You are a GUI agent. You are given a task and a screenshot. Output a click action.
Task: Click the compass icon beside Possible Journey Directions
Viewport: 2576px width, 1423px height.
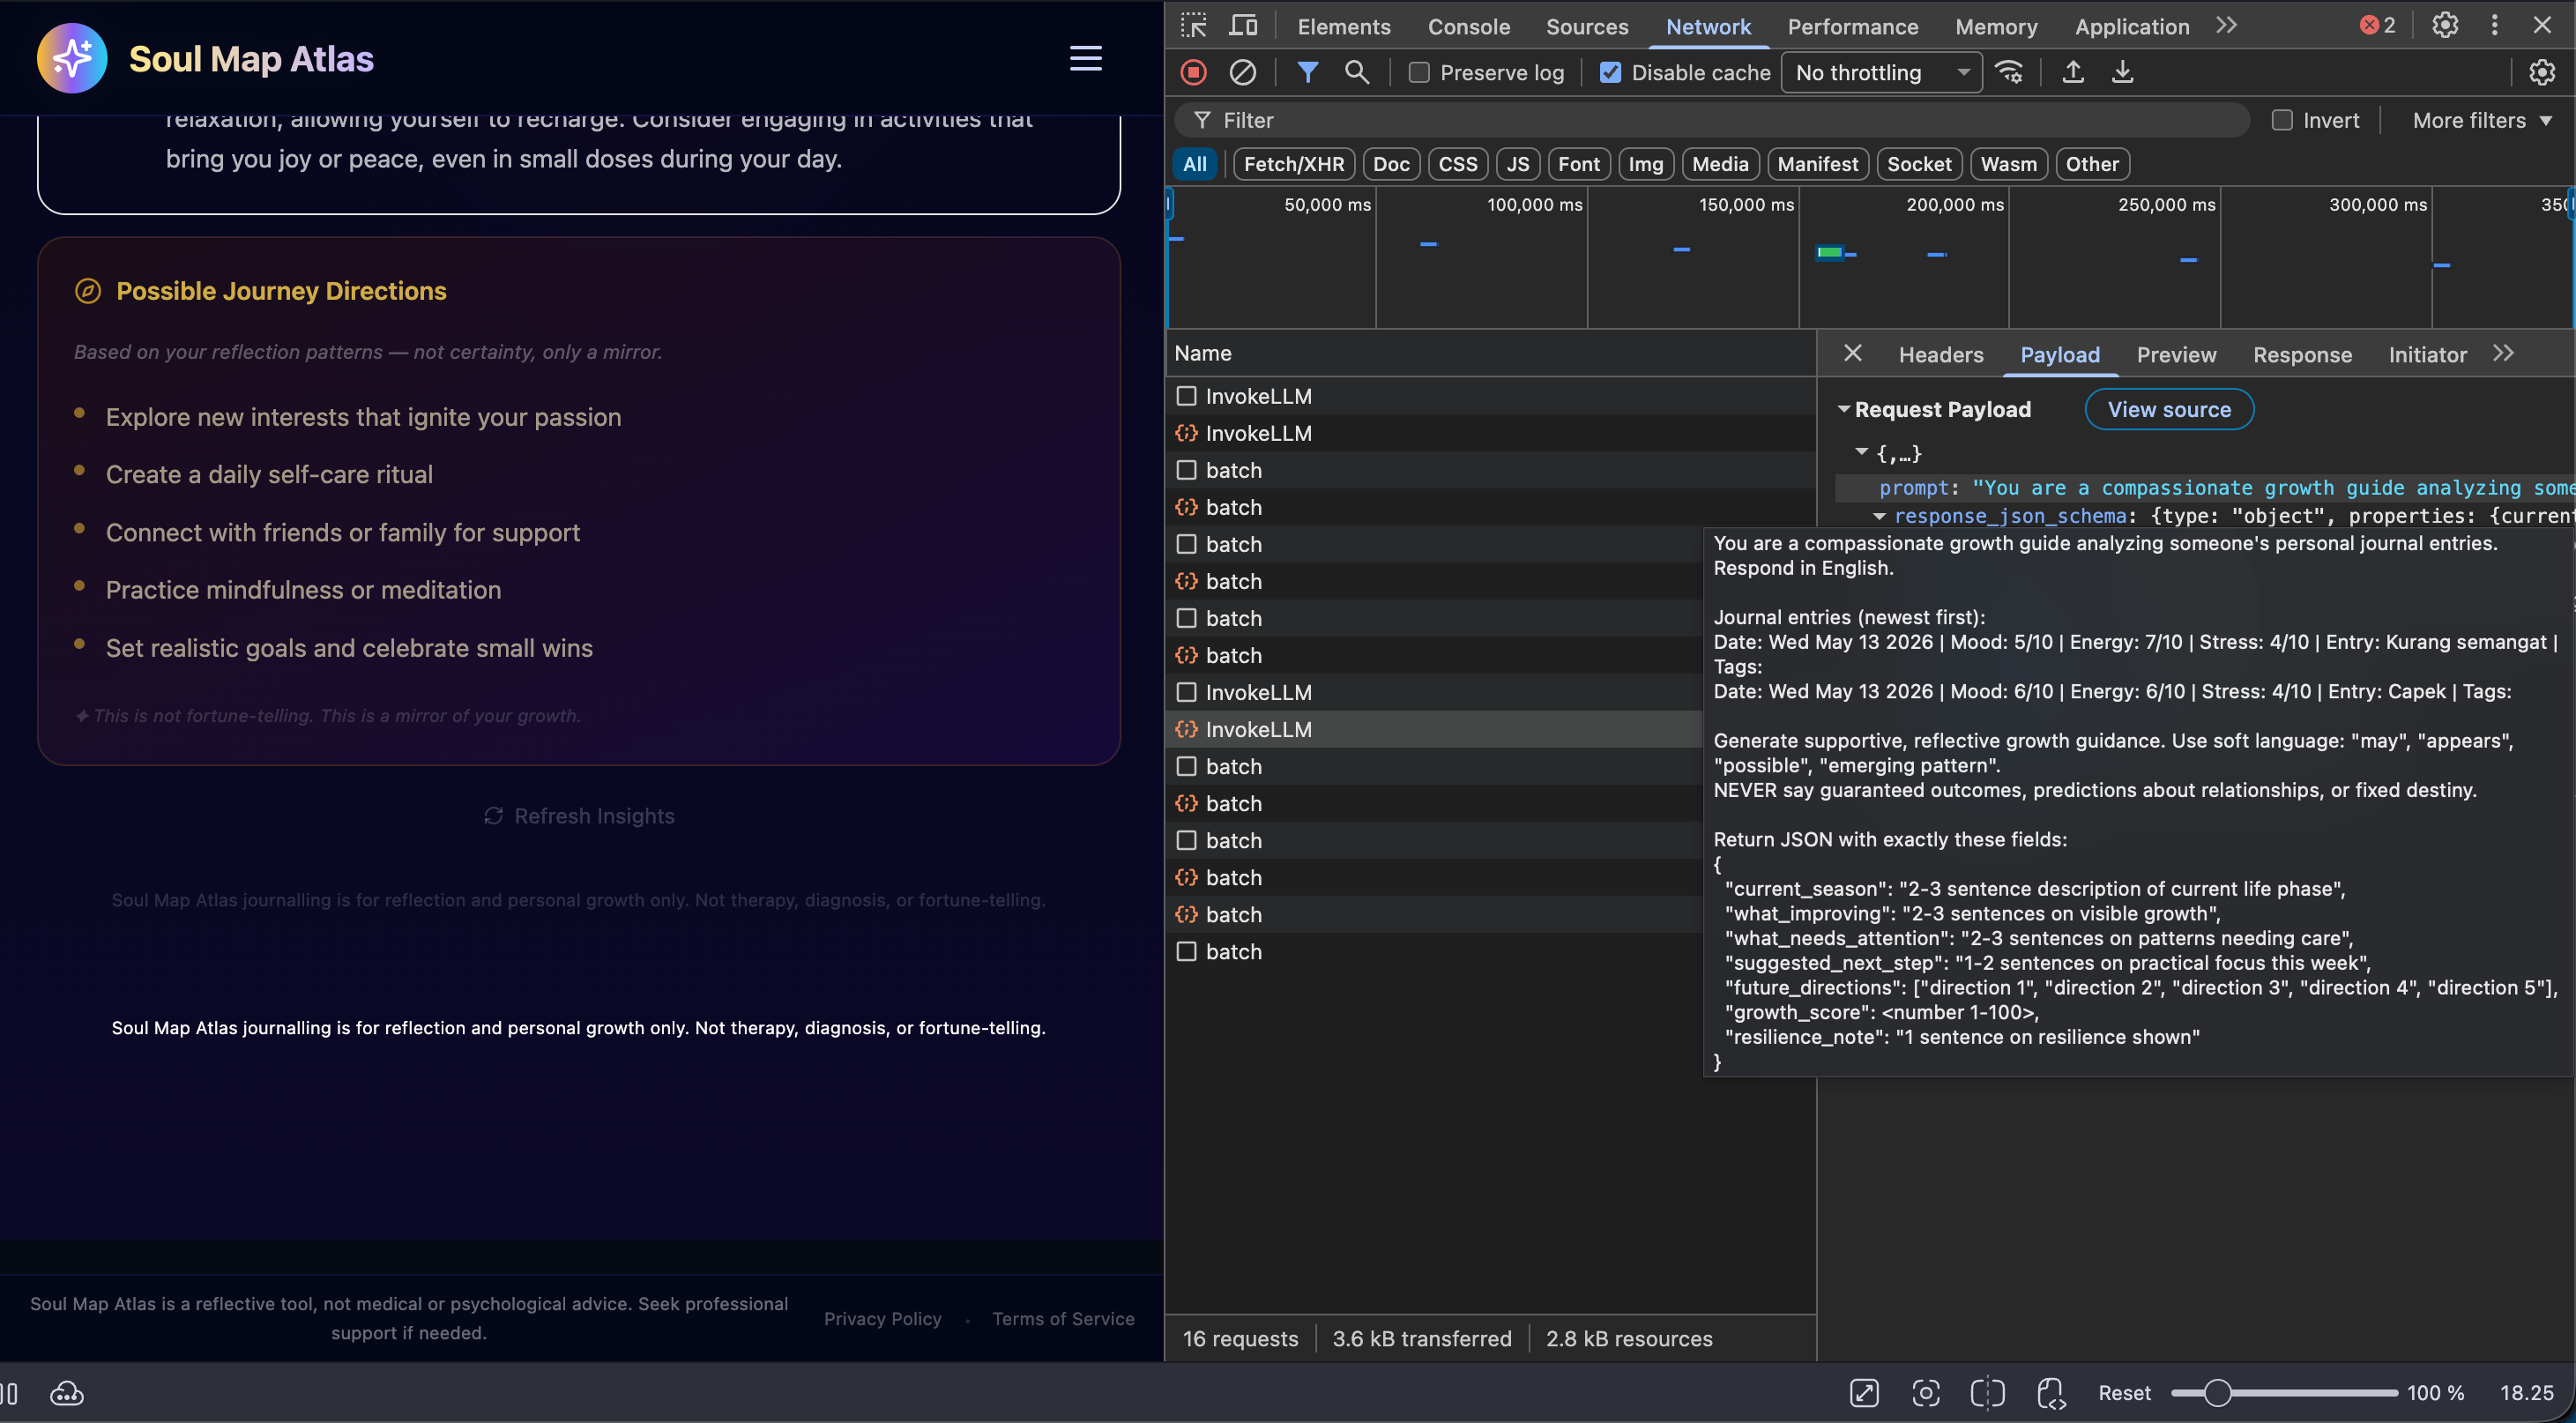[x=88, y=291]
